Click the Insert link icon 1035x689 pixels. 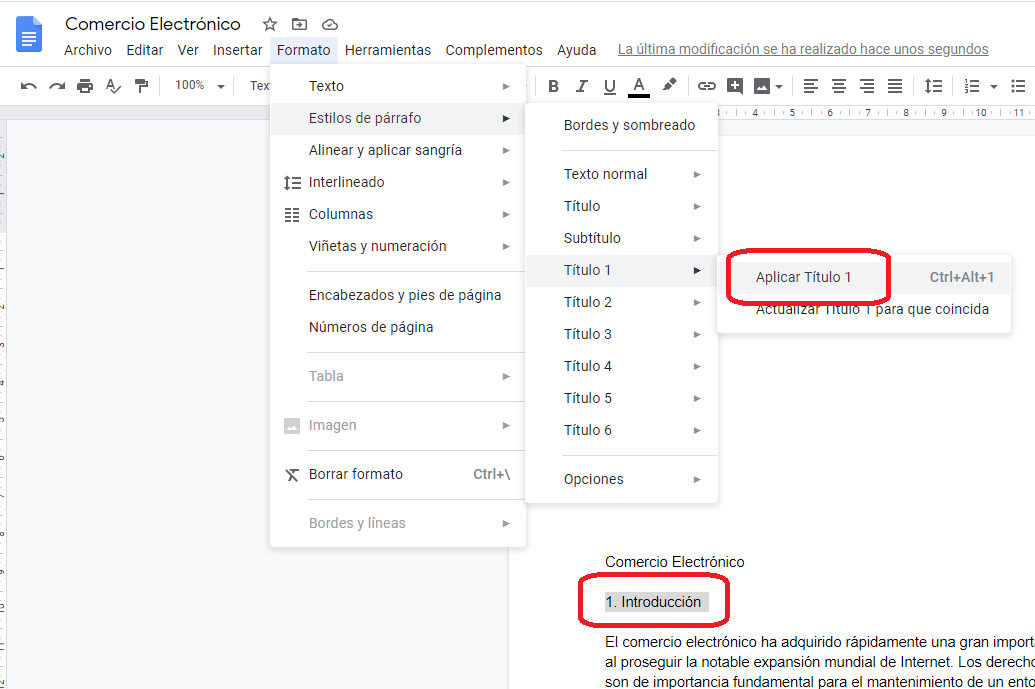707,86
